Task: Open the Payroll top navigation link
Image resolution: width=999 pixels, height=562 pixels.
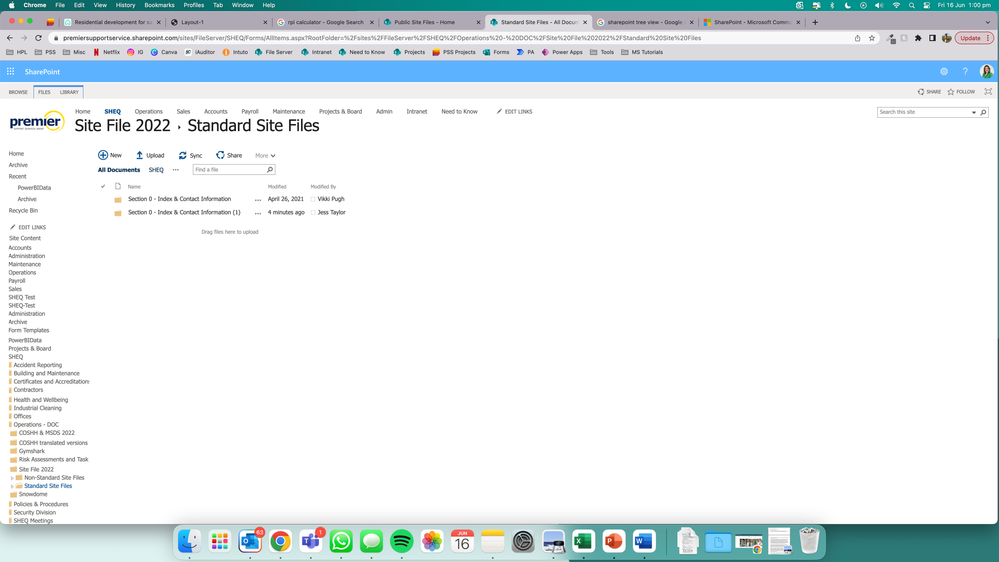Action: 250,112
